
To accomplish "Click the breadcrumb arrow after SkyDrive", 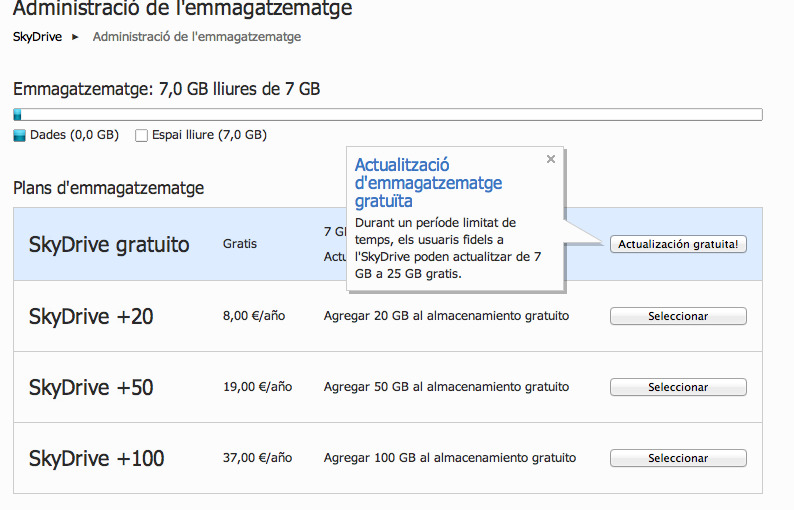I will pos(75,37).
